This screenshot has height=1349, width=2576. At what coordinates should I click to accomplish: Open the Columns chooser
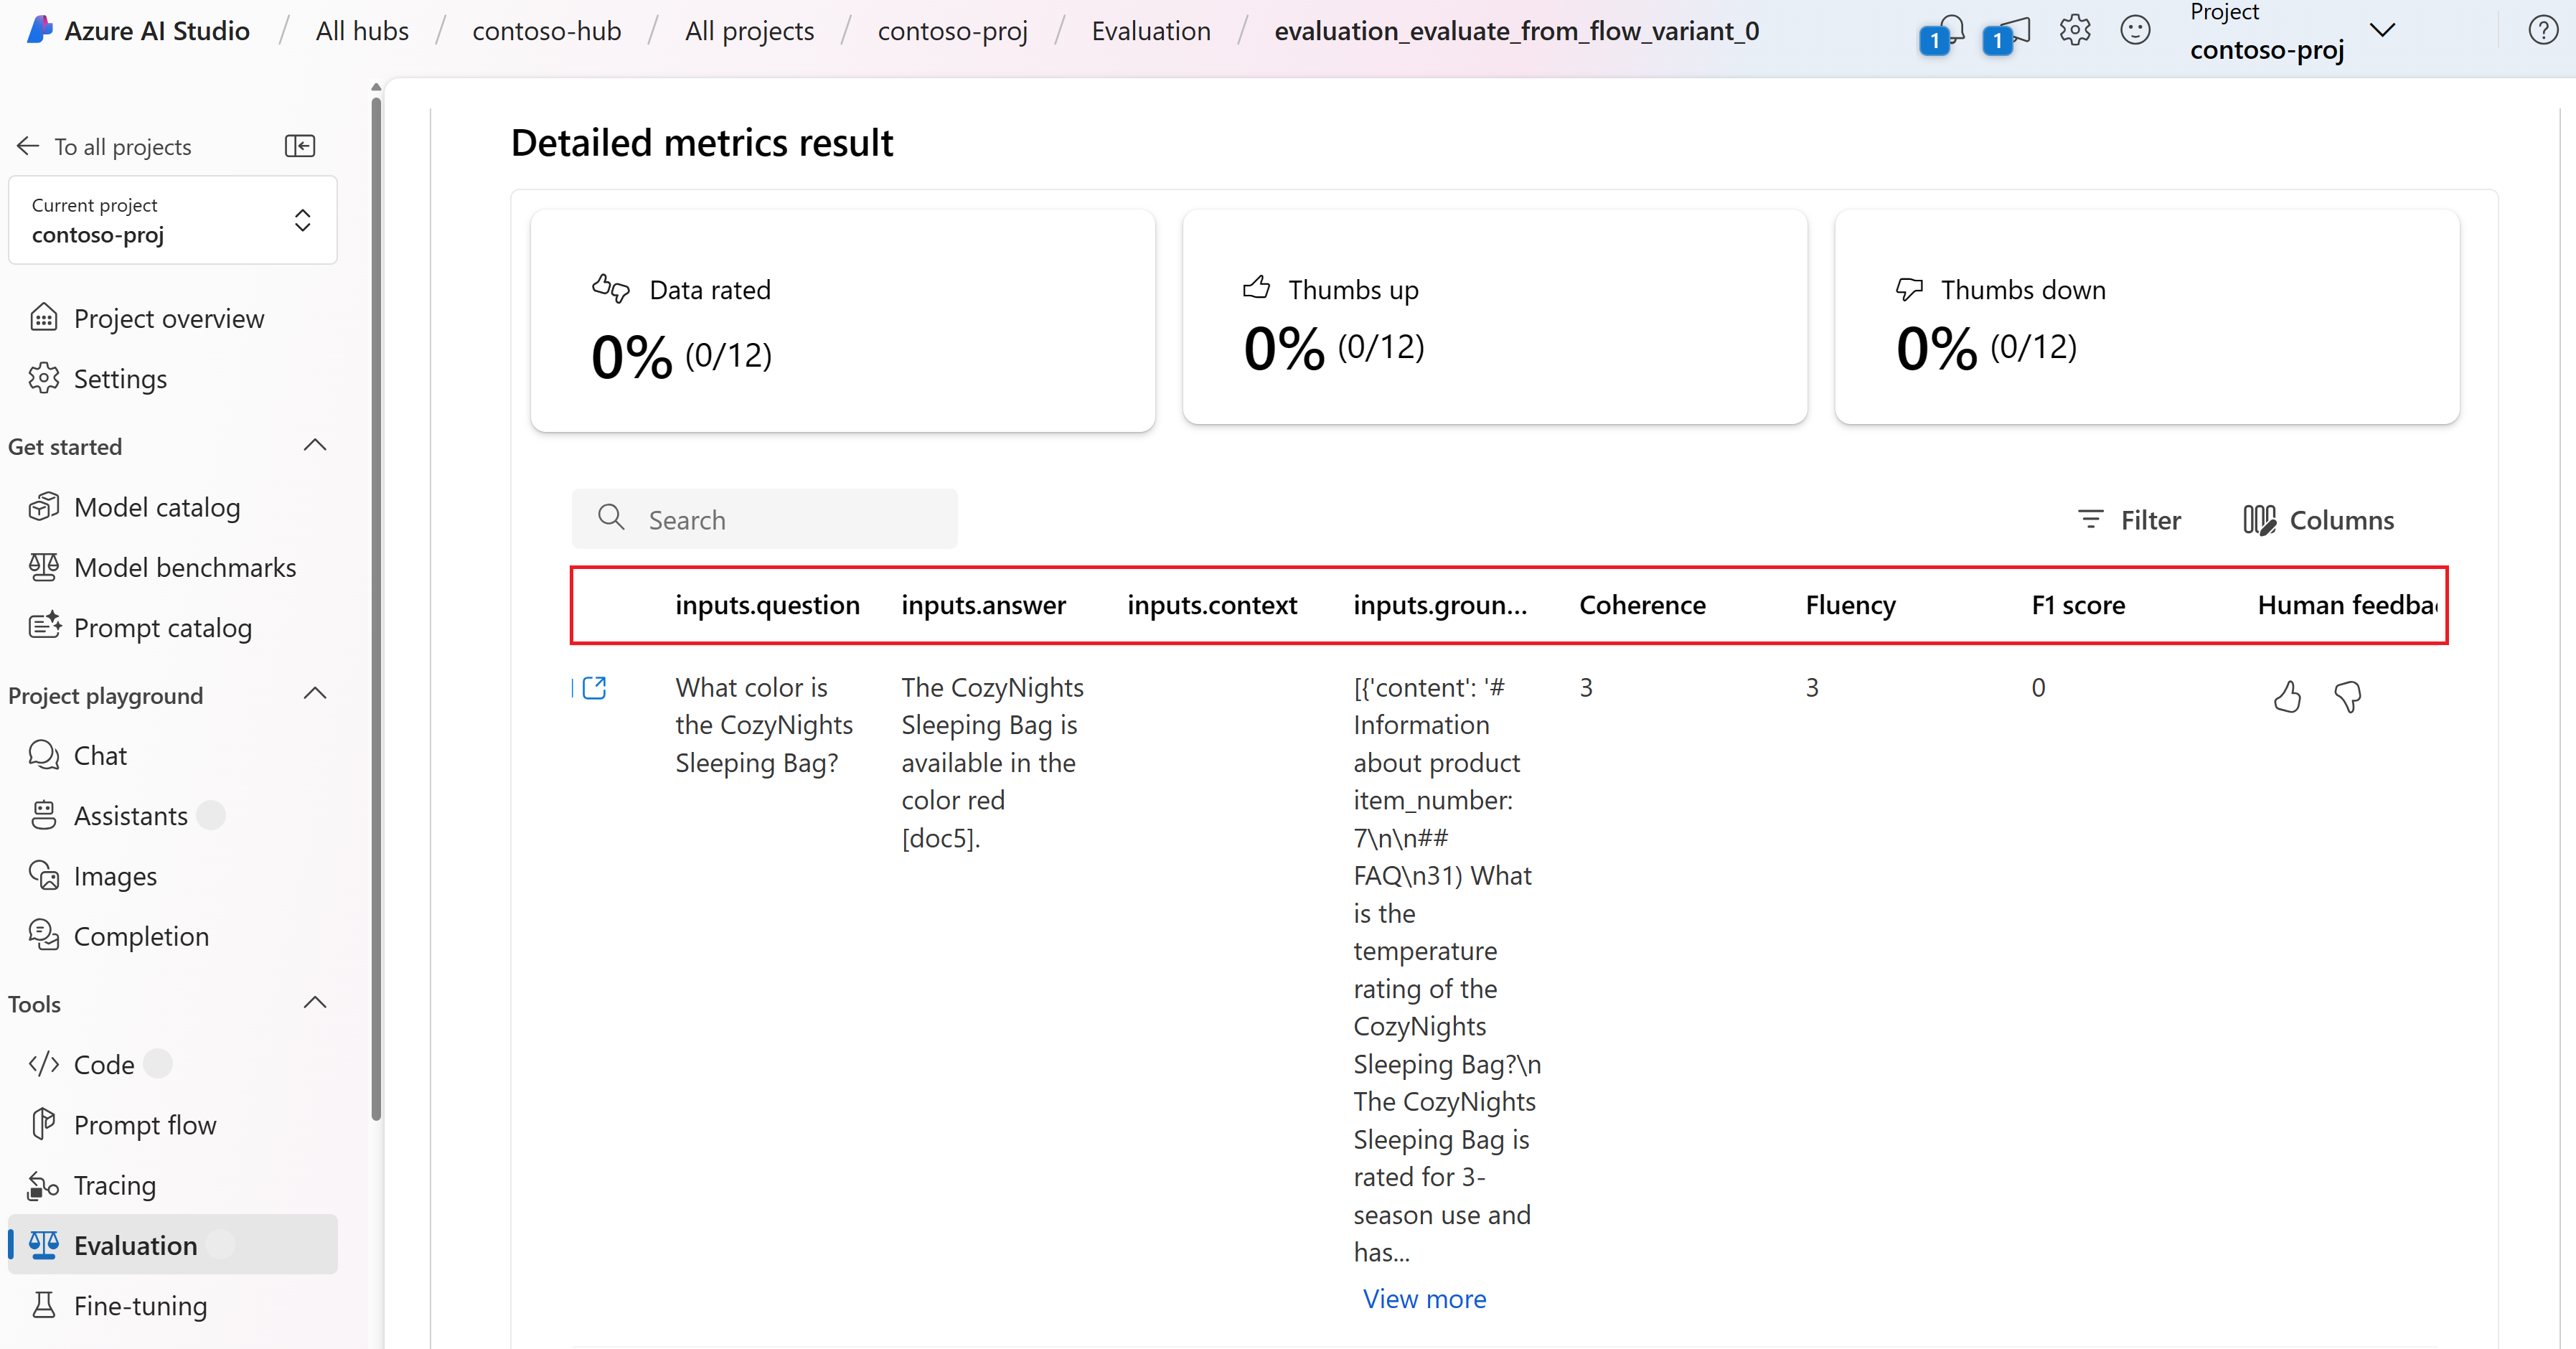point(2318,520)
